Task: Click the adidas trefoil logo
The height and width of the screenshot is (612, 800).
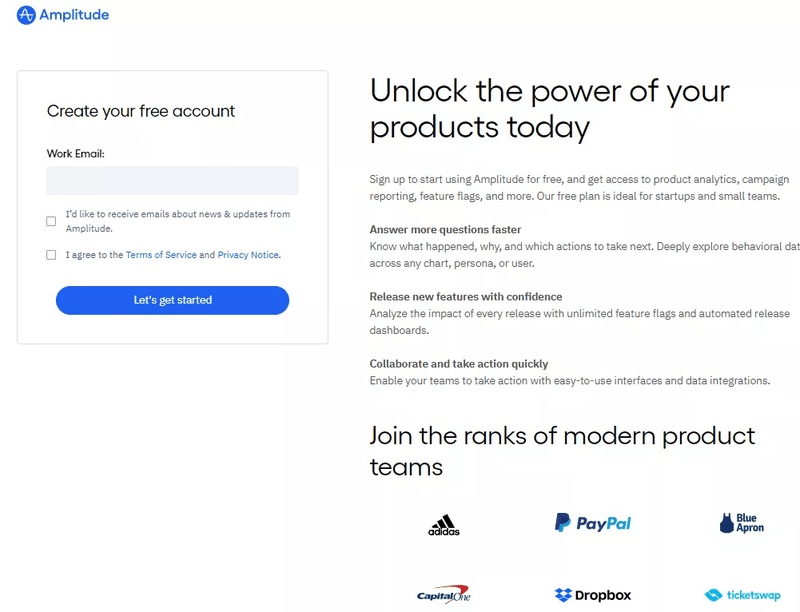Action: (x=443, y=521)
